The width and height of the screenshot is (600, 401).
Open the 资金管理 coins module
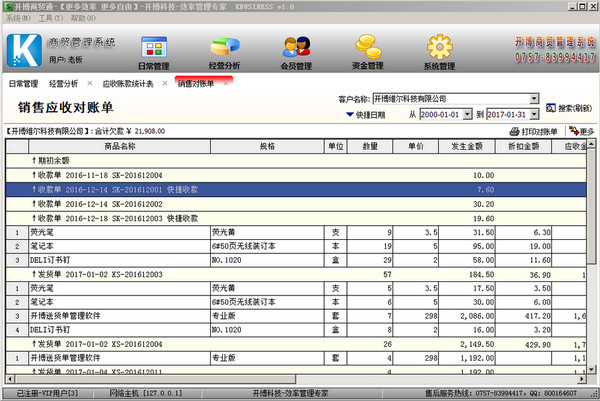point(368,52)
